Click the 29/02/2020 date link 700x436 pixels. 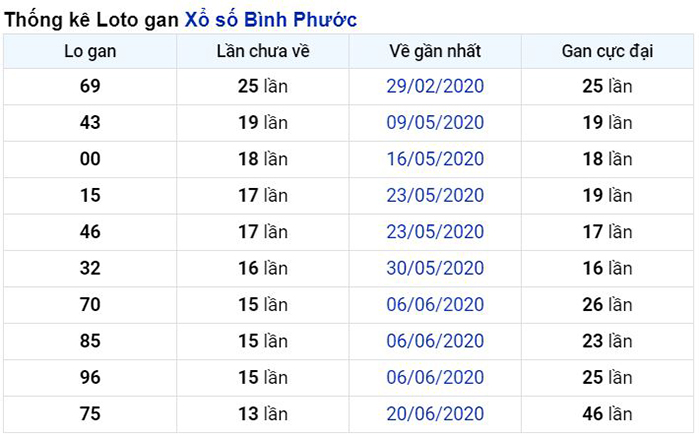[x=435, y=86]
